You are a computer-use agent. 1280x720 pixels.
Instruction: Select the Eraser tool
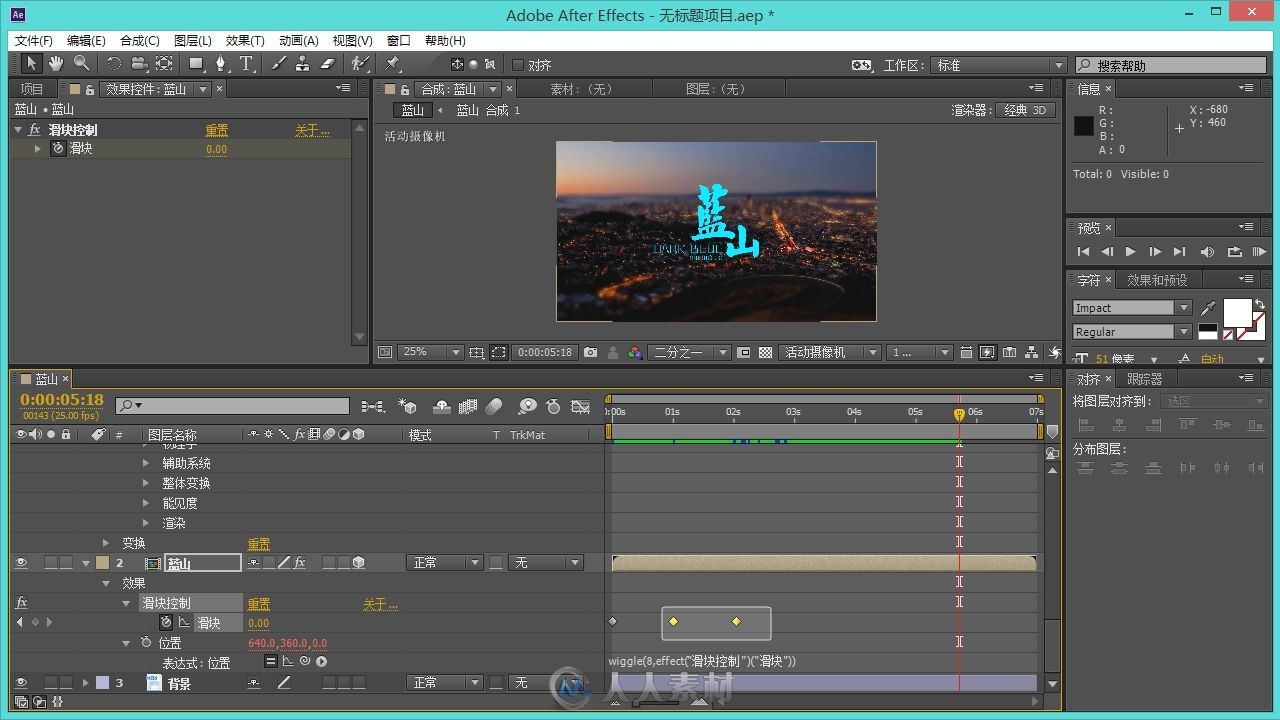(x=328, y=64)
